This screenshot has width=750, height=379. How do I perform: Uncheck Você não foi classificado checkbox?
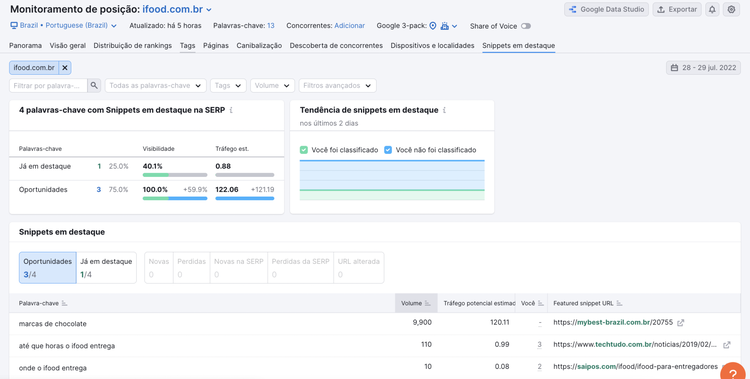click(388, 150)
